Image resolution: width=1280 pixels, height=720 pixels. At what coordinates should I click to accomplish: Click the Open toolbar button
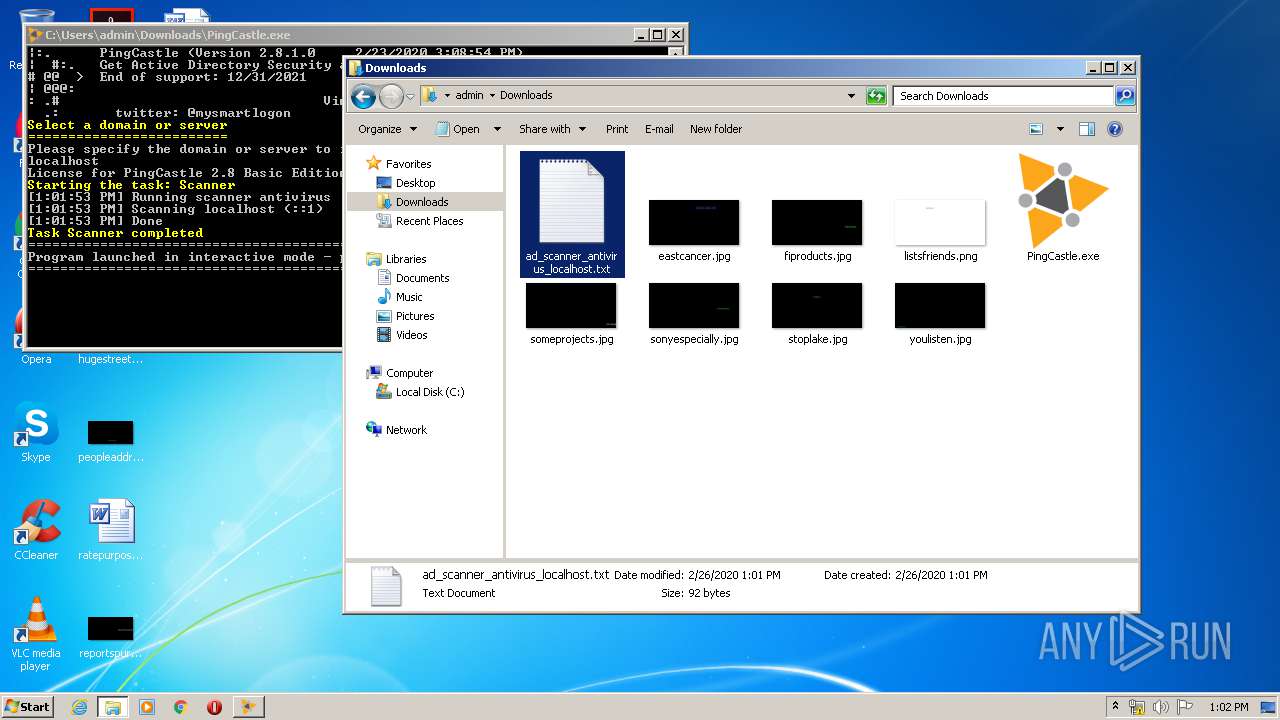459,129
